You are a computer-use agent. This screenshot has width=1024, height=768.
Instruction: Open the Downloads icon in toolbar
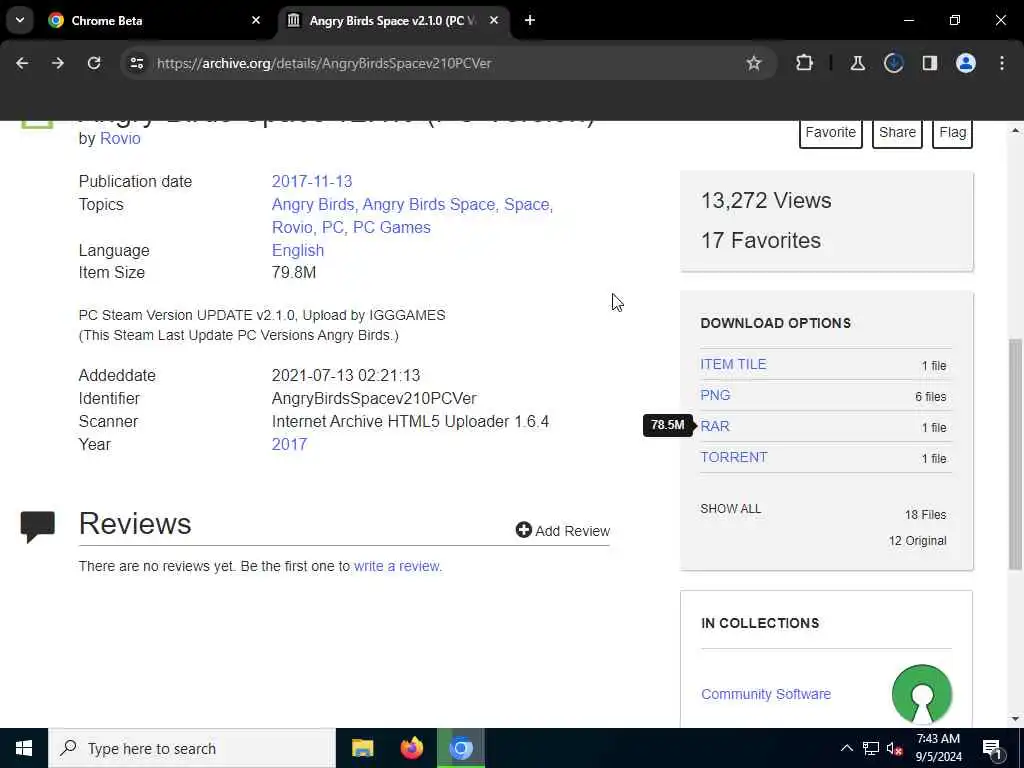tap(893, 63)
